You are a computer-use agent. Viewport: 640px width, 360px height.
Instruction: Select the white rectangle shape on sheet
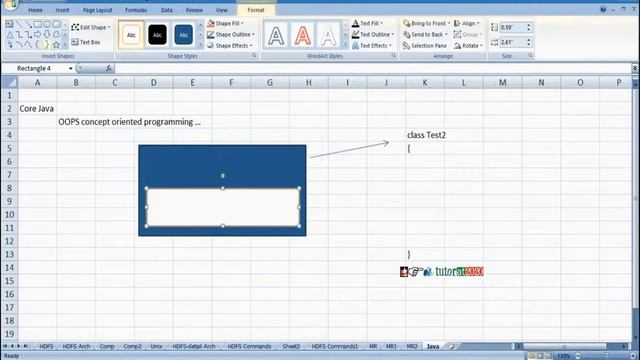point(222,207)
